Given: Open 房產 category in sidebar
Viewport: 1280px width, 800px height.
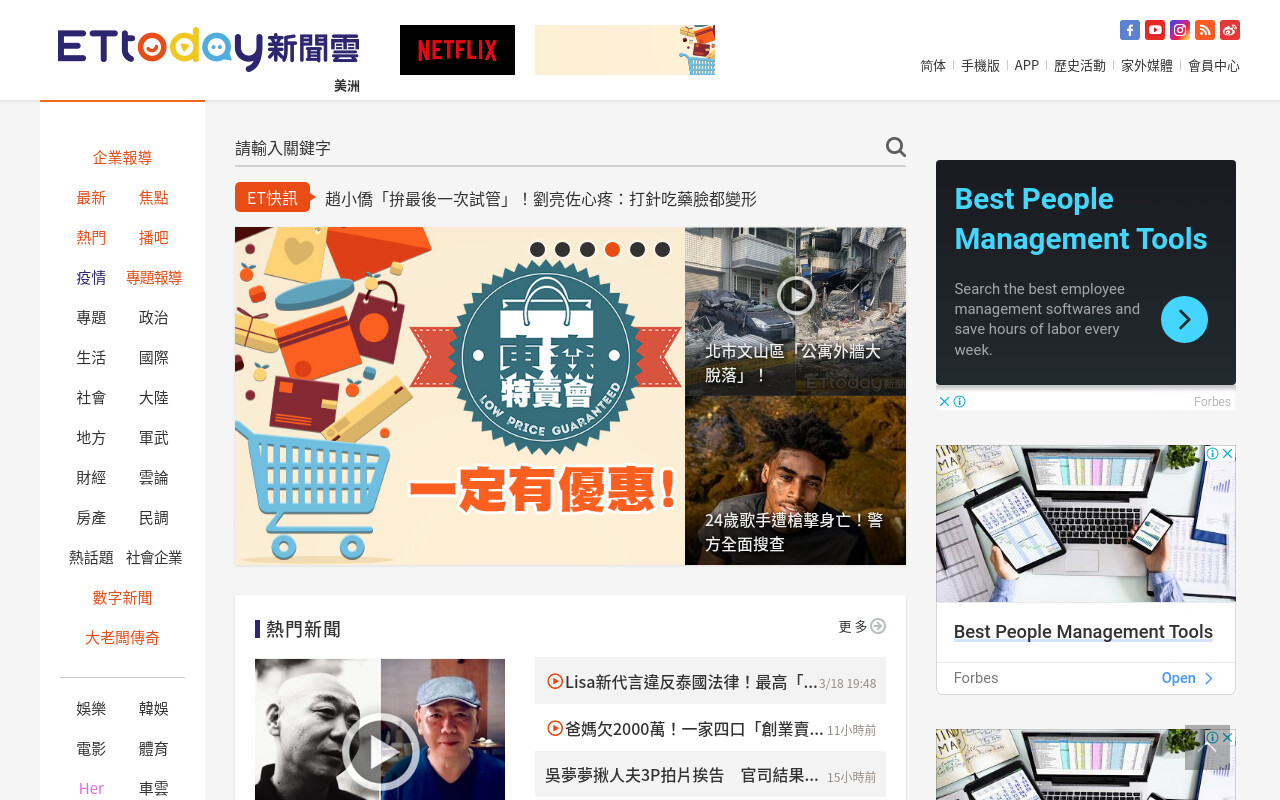Looking at the screenshot, I should click(x=91, y=518).
